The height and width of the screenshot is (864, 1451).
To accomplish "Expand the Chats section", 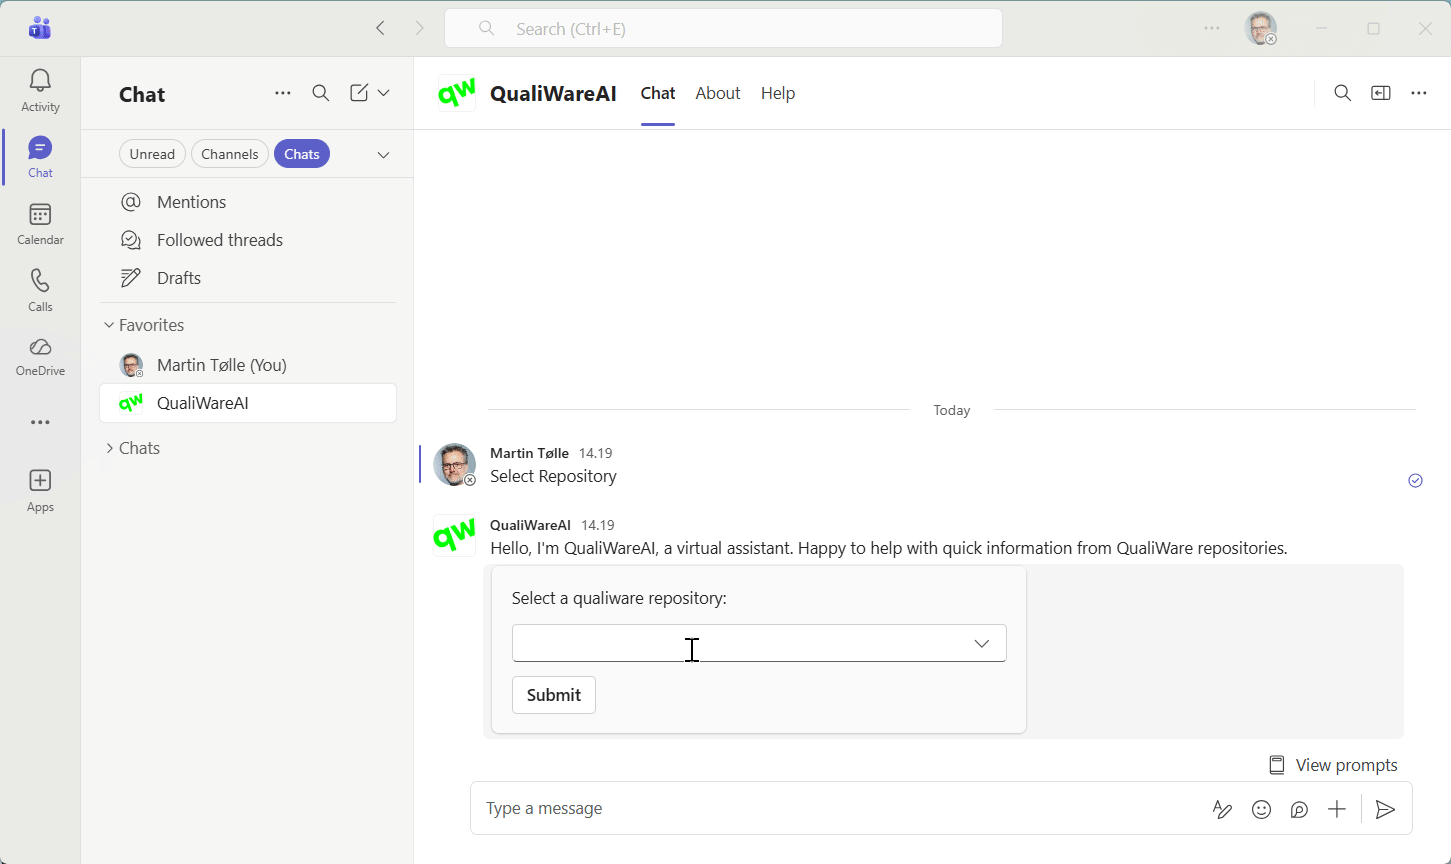I will coord(110,448).
